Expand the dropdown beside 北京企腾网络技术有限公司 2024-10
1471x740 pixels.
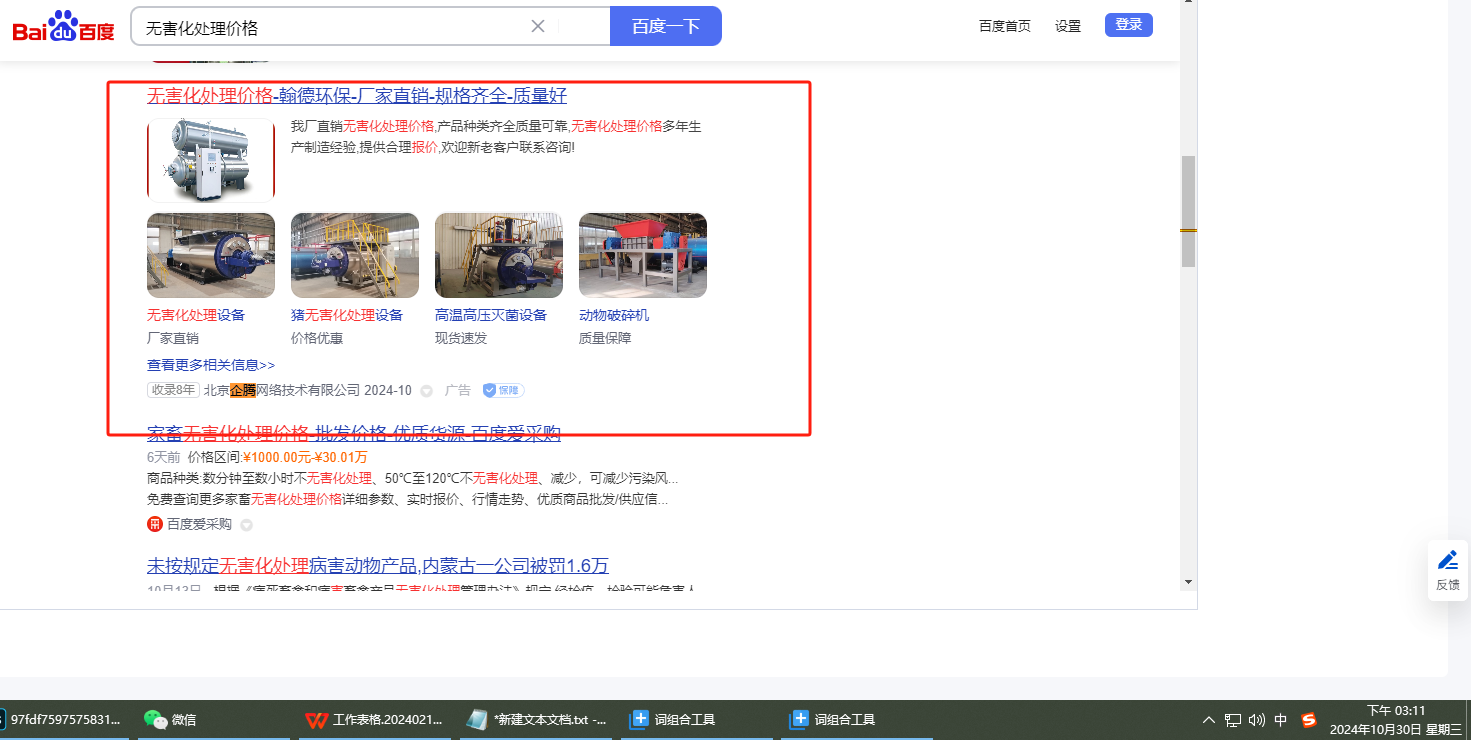426,391
